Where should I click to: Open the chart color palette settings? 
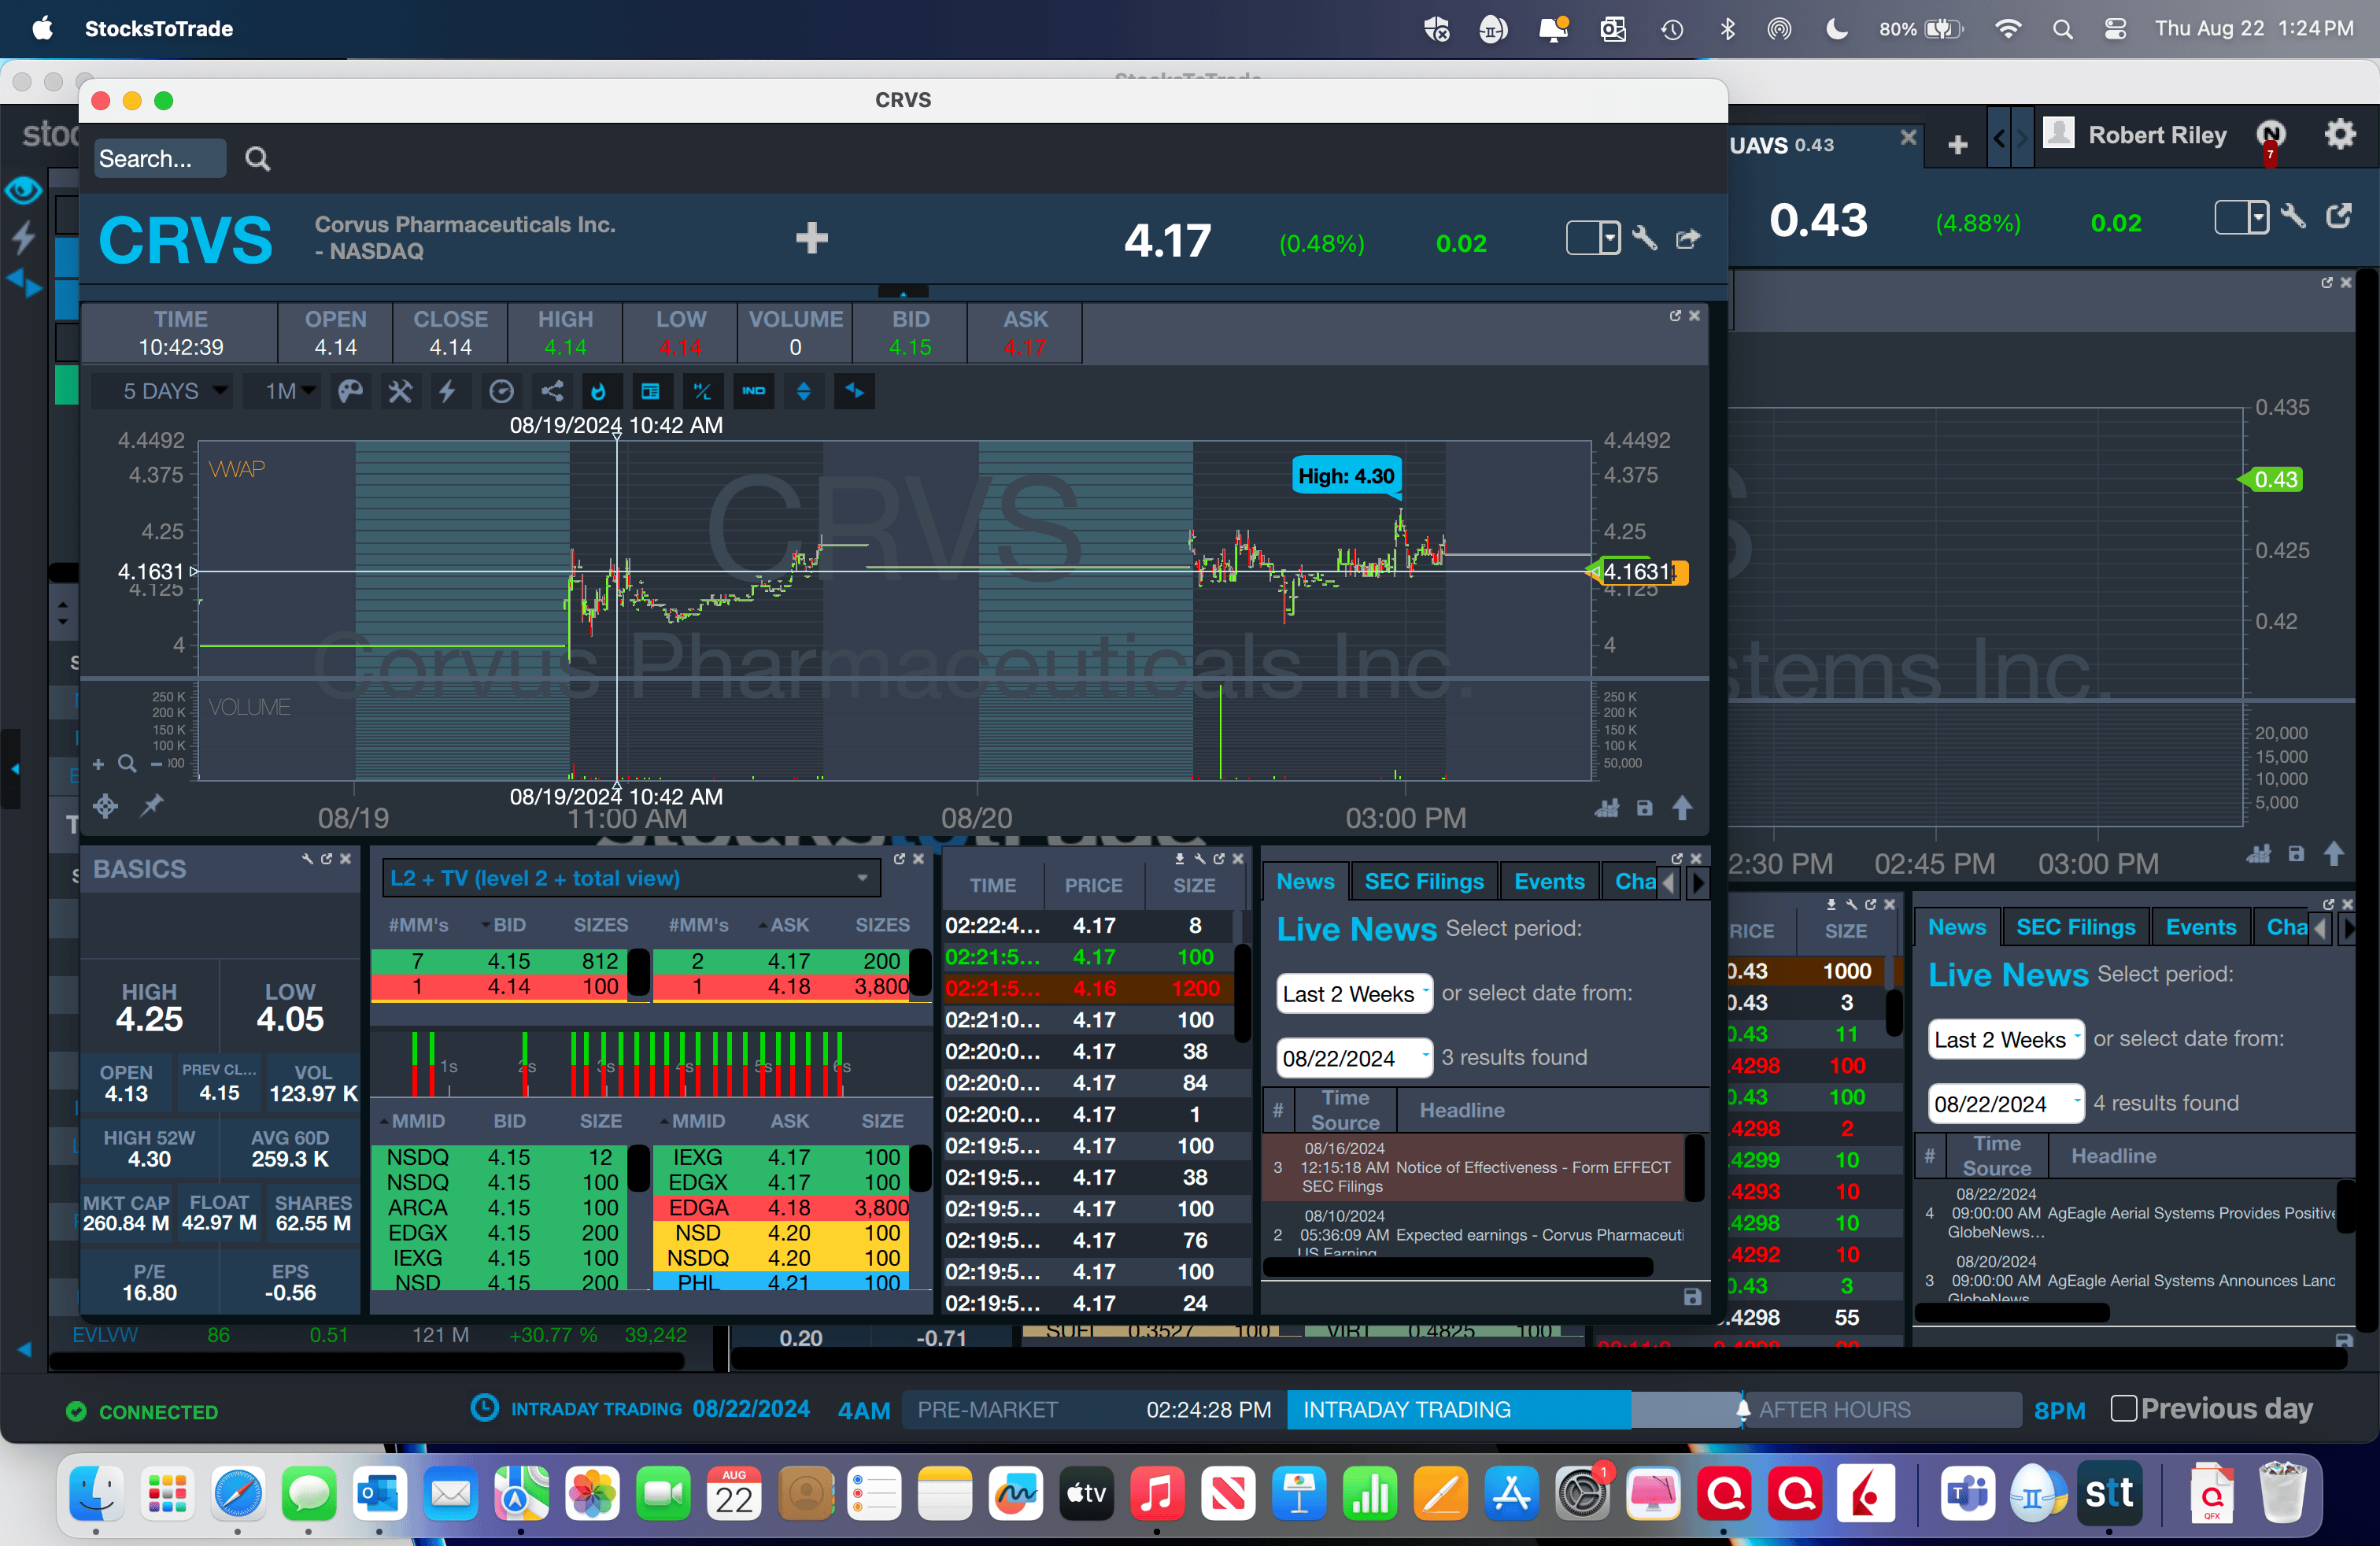[x=350, y=391]
